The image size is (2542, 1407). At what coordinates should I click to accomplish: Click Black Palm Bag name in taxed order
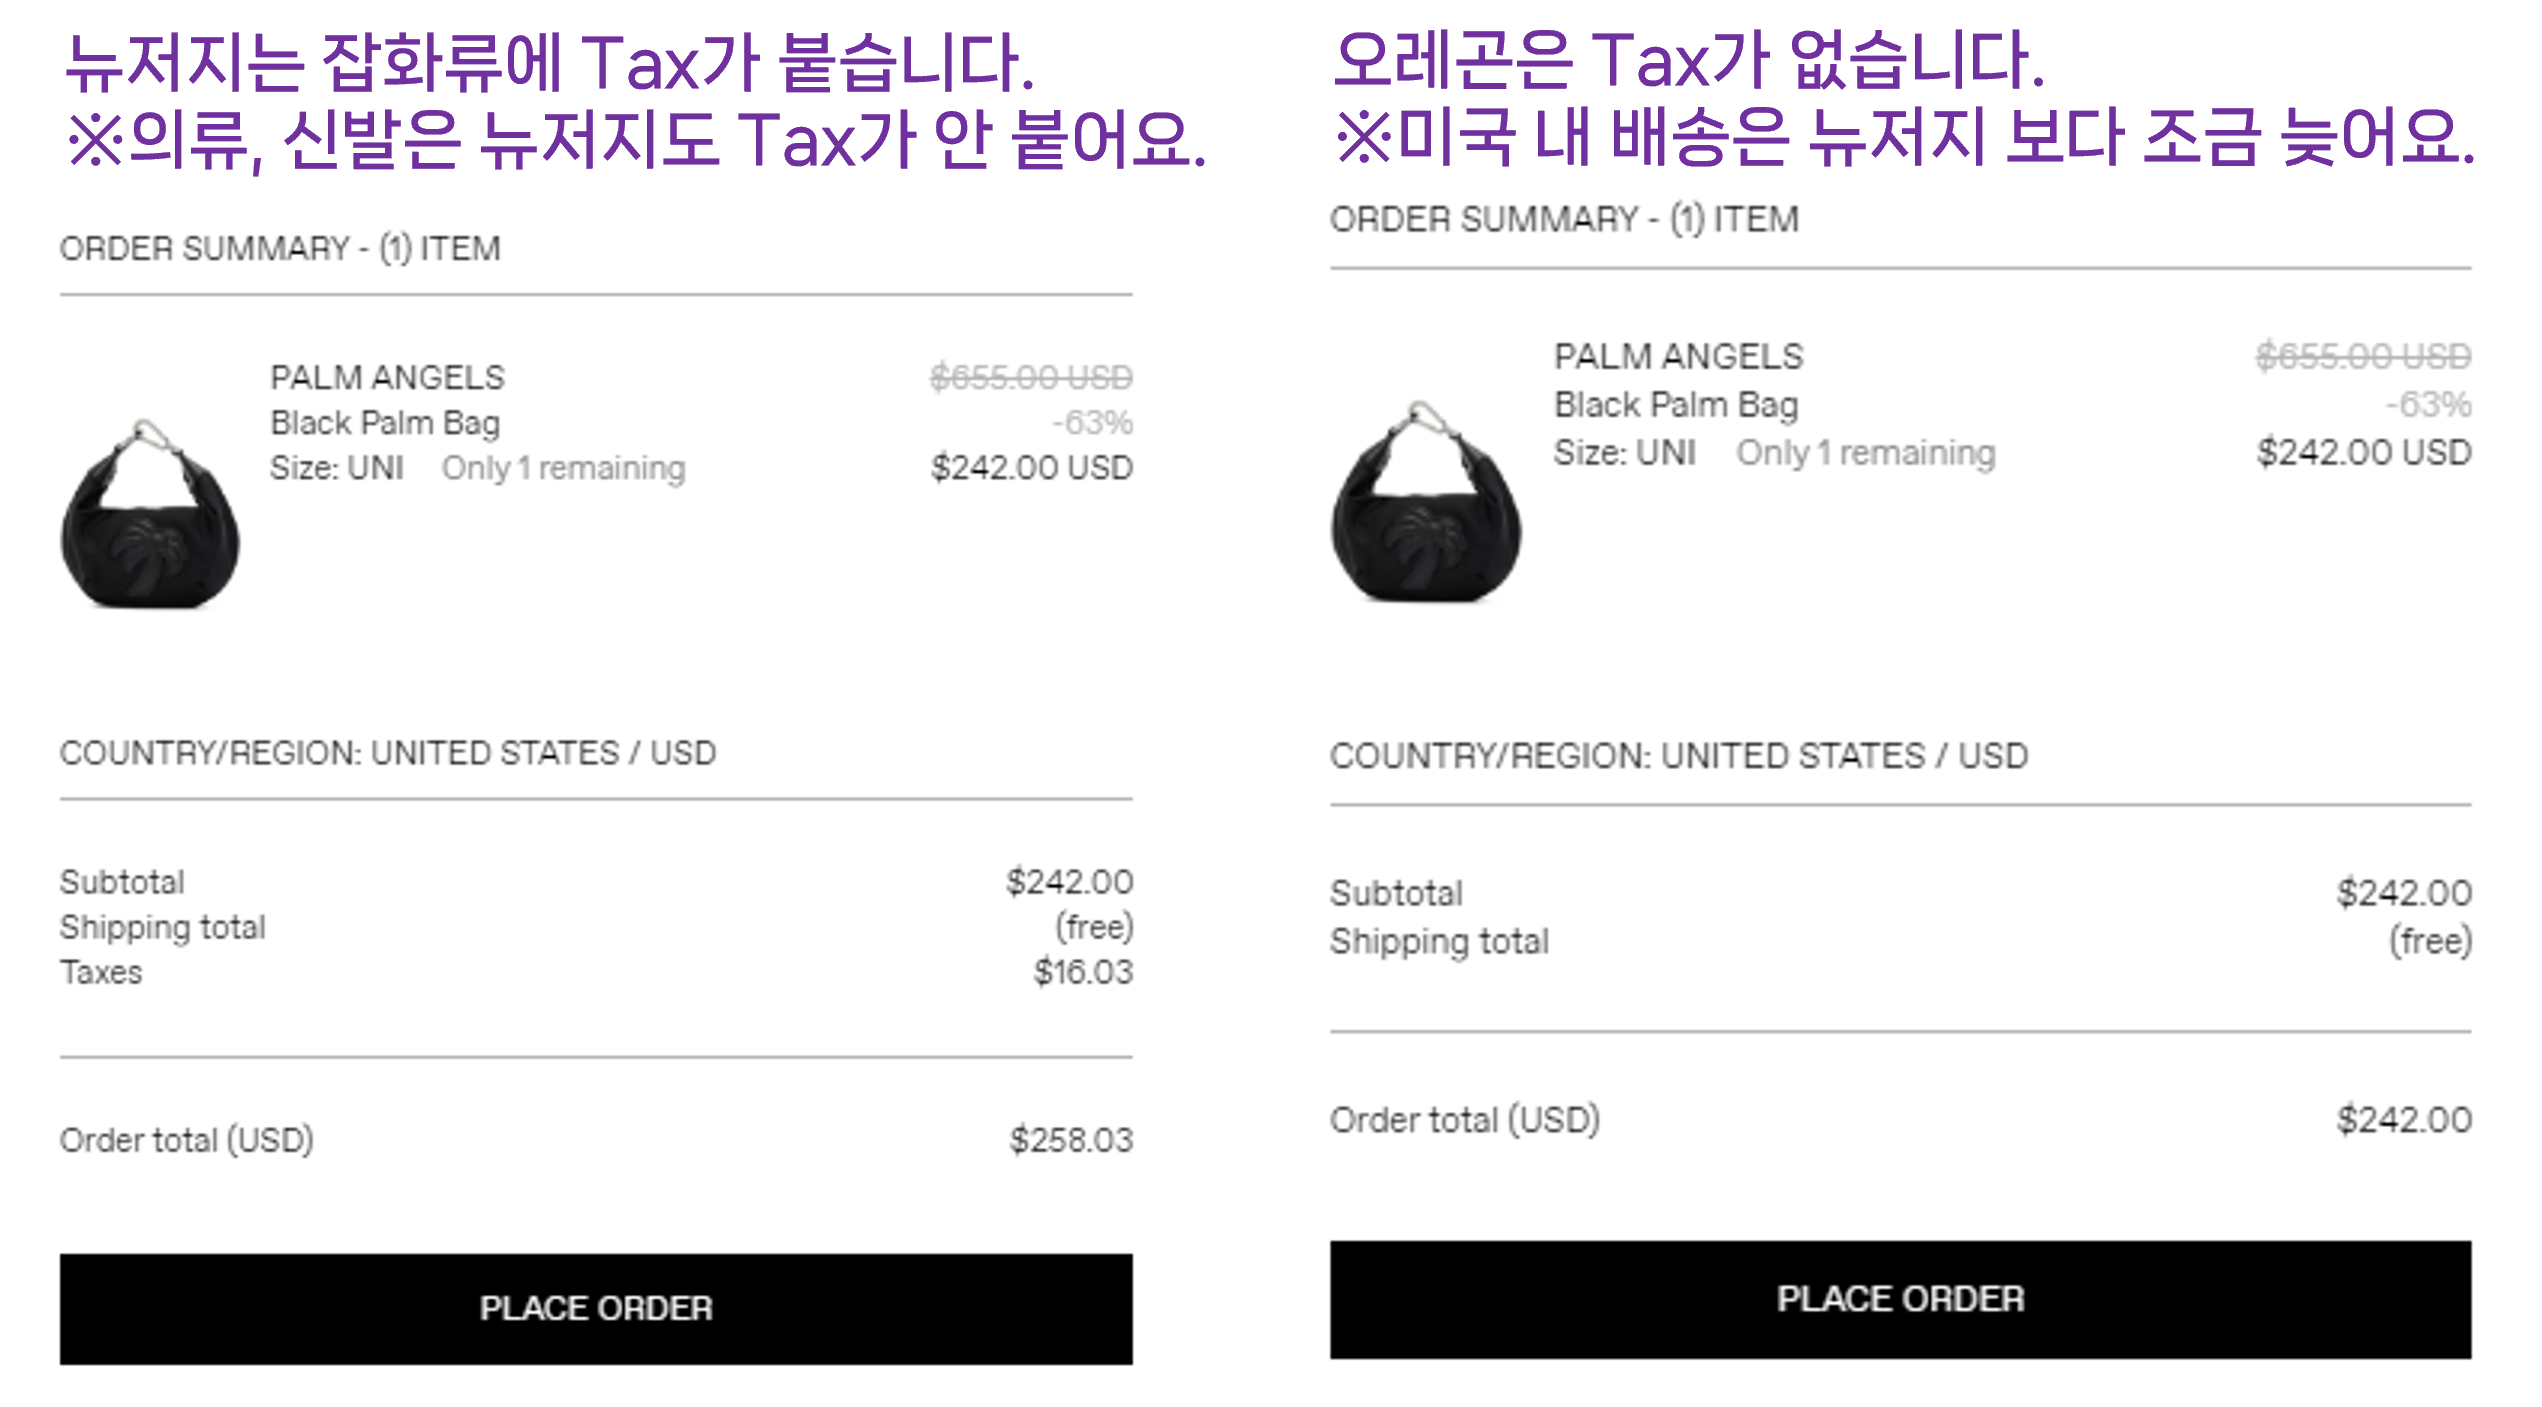pyautogui.click(x=385, y=423)
